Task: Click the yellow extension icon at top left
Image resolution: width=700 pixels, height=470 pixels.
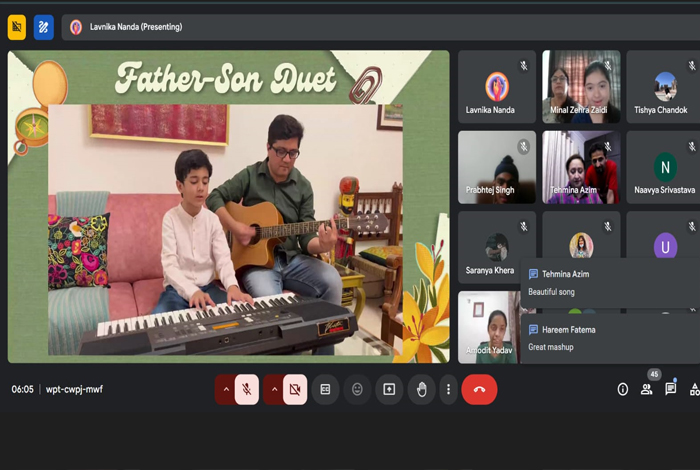Action: click(17, 27)
